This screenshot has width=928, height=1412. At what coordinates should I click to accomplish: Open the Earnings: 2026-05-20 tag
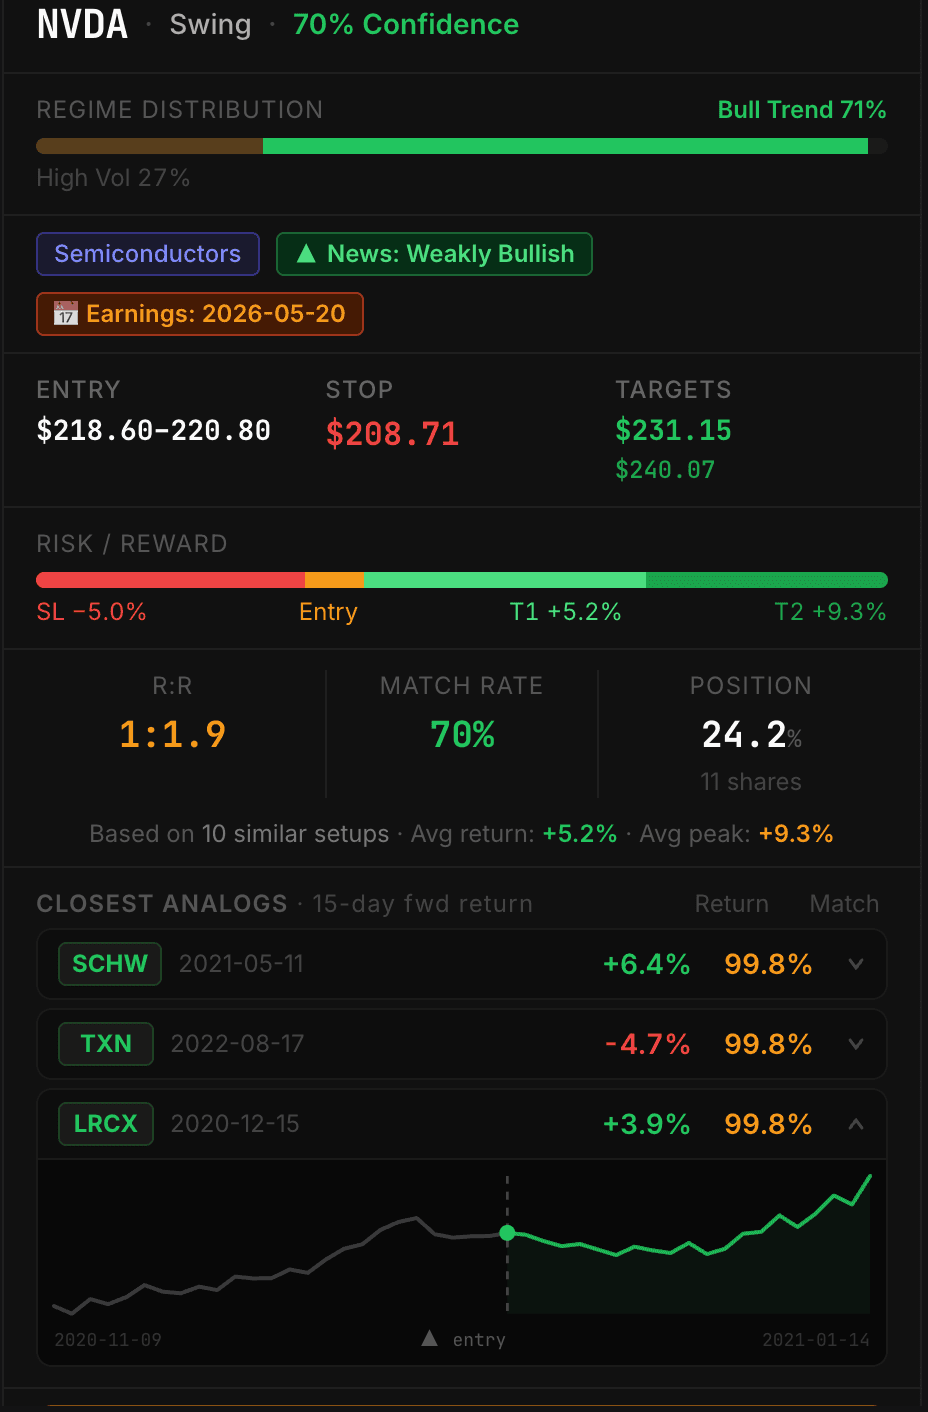(200, 314)
